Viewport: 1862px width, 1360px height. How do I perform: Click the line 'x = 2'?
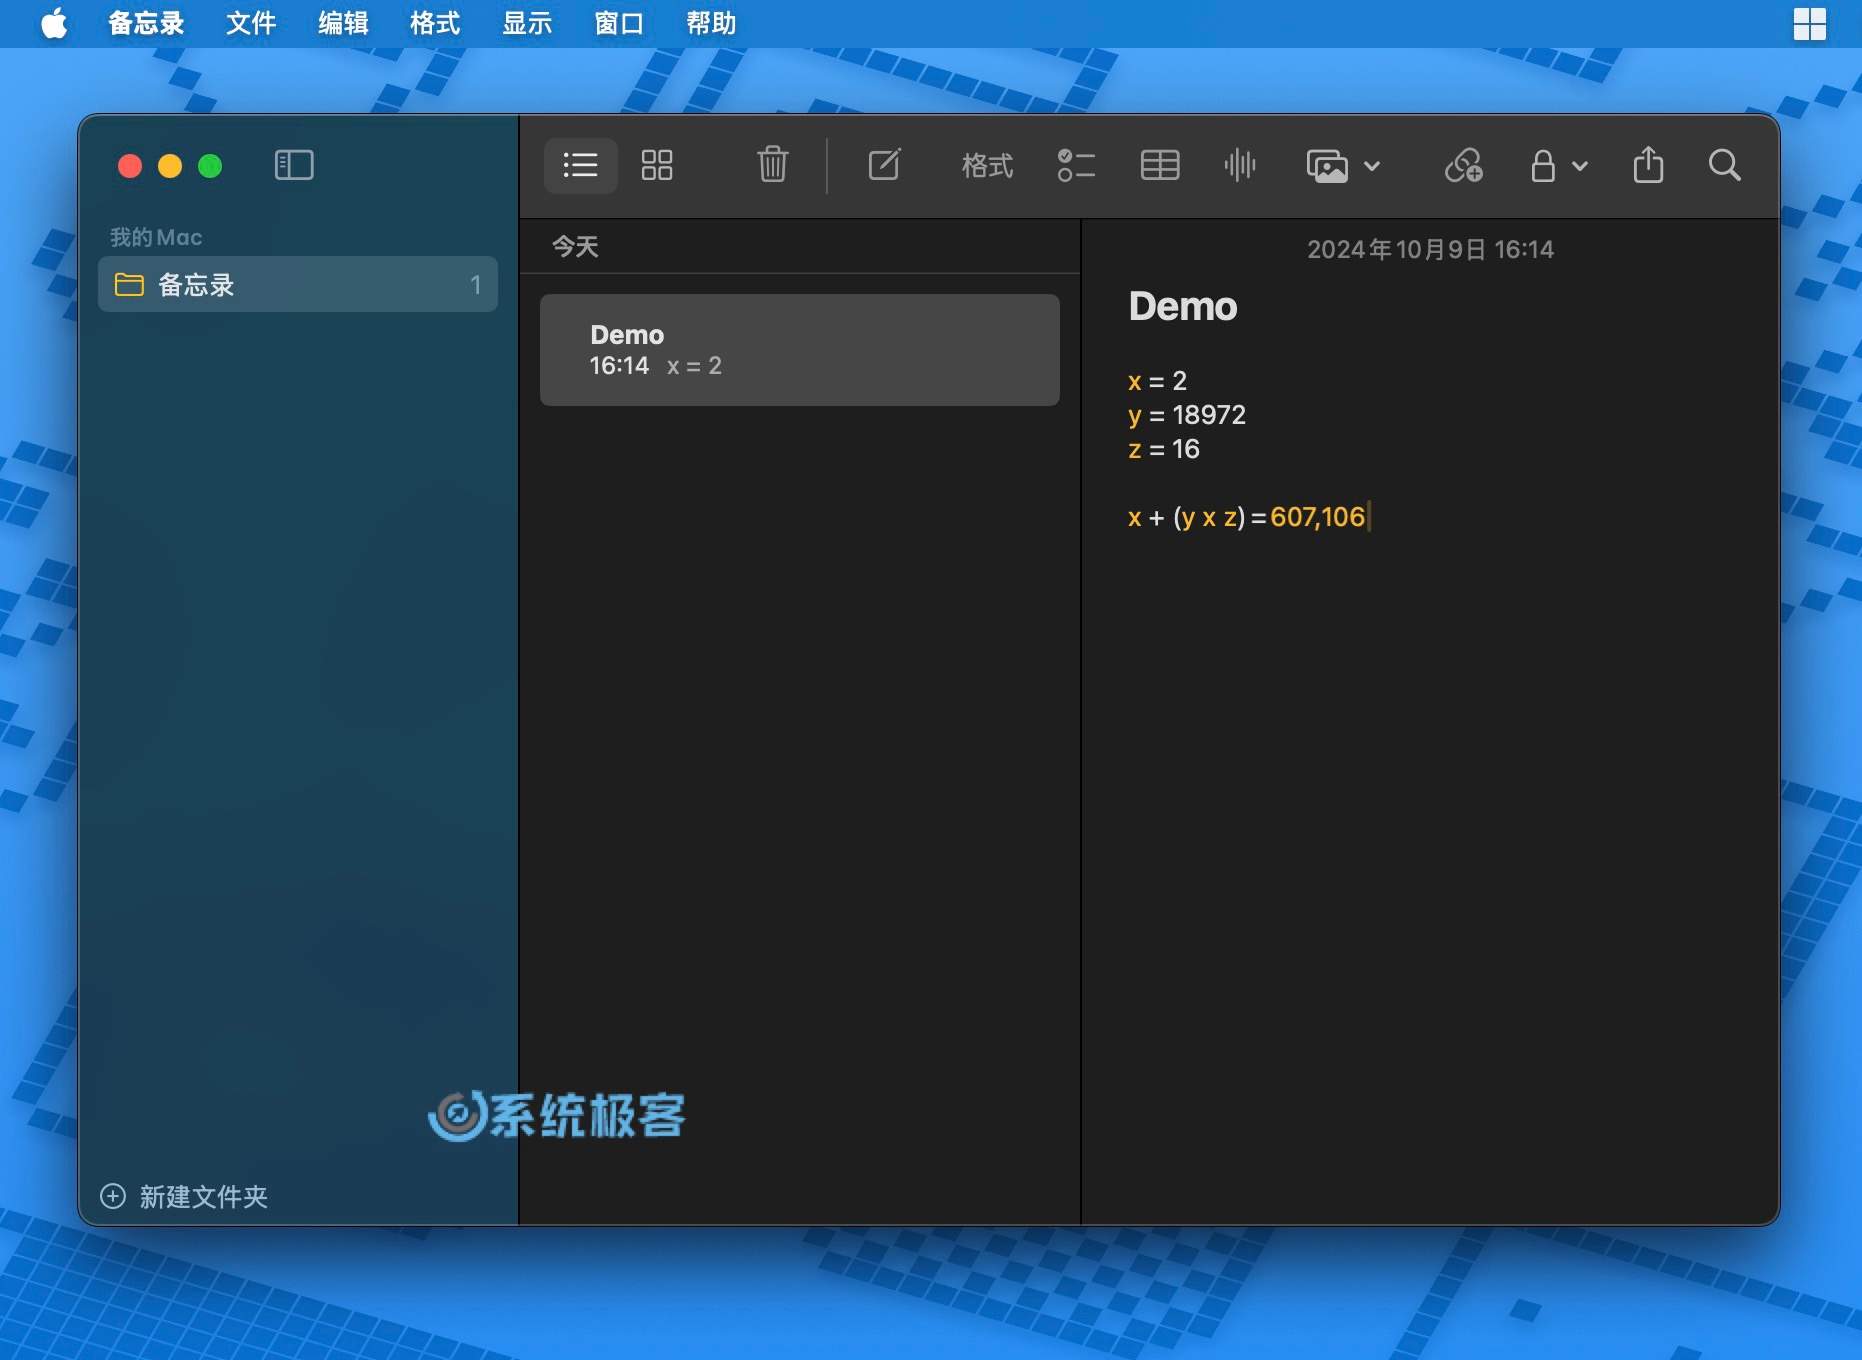coord(1157,381)
